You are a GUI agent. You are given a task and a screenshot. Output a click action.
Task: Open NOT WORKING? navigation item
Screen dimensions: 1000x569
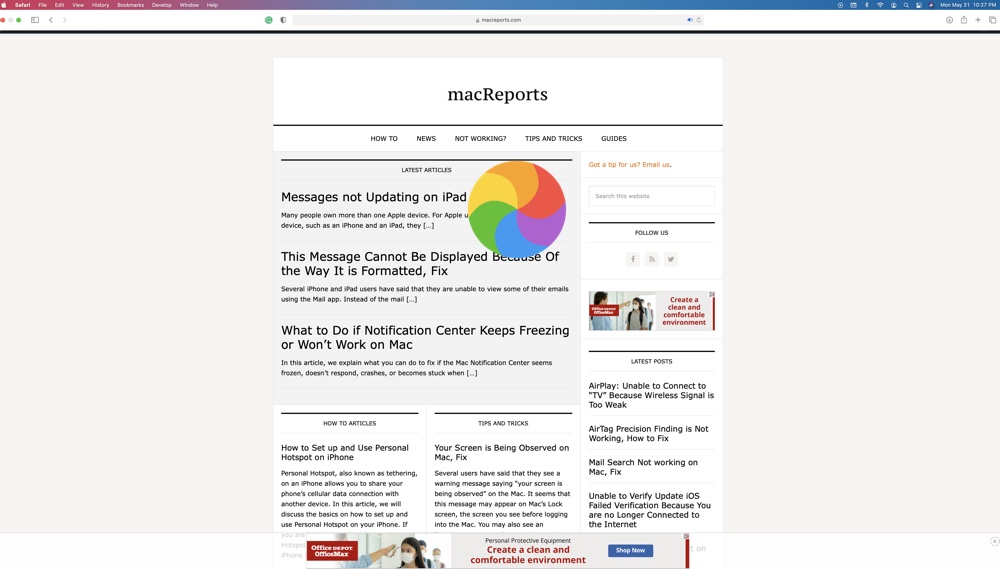[x=480, y=138]
